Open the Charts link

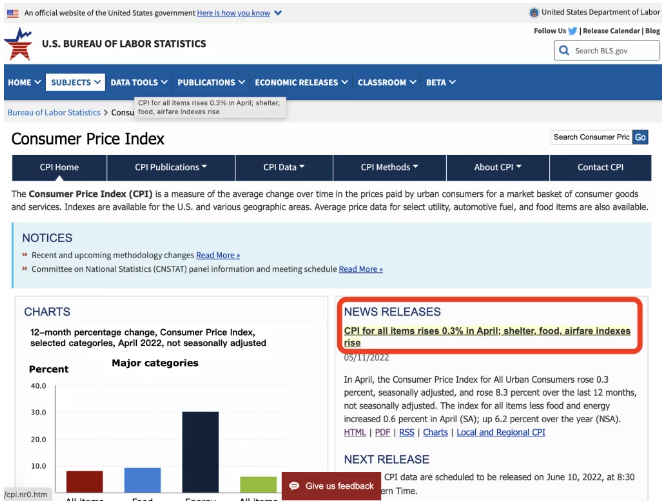point(435,432)
